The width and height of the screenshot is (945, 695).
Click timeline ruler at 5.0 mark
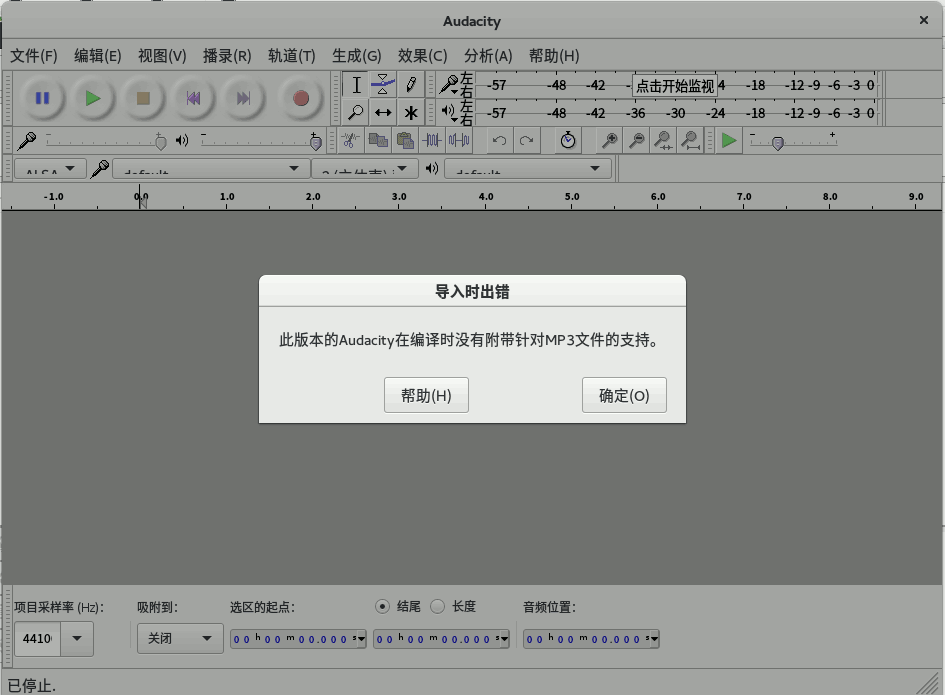(x=572, y=198)
